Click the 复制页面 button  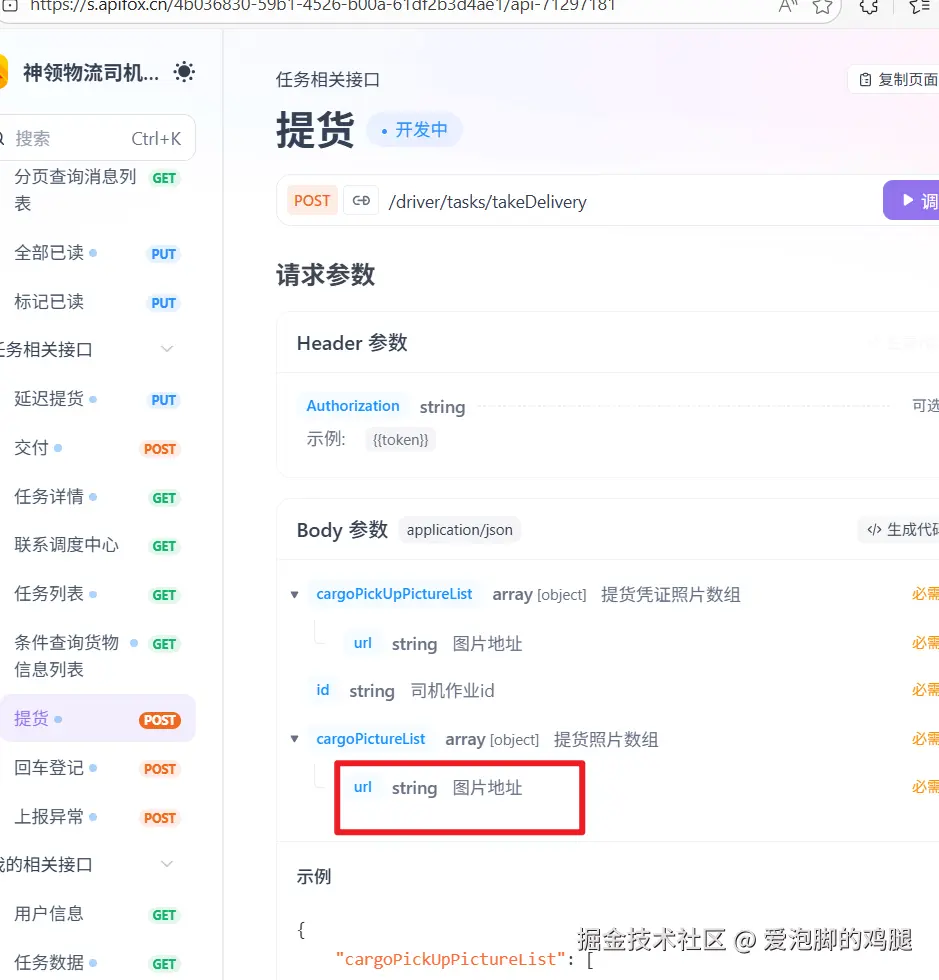click(894, 79)
